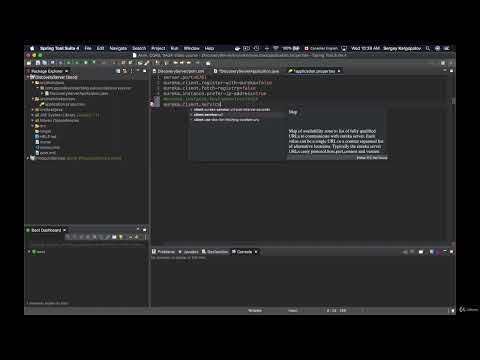Expand the DiscoveryServerApplication.java file node
Viewport: 480px width, 360px height.
coord(42,93)
